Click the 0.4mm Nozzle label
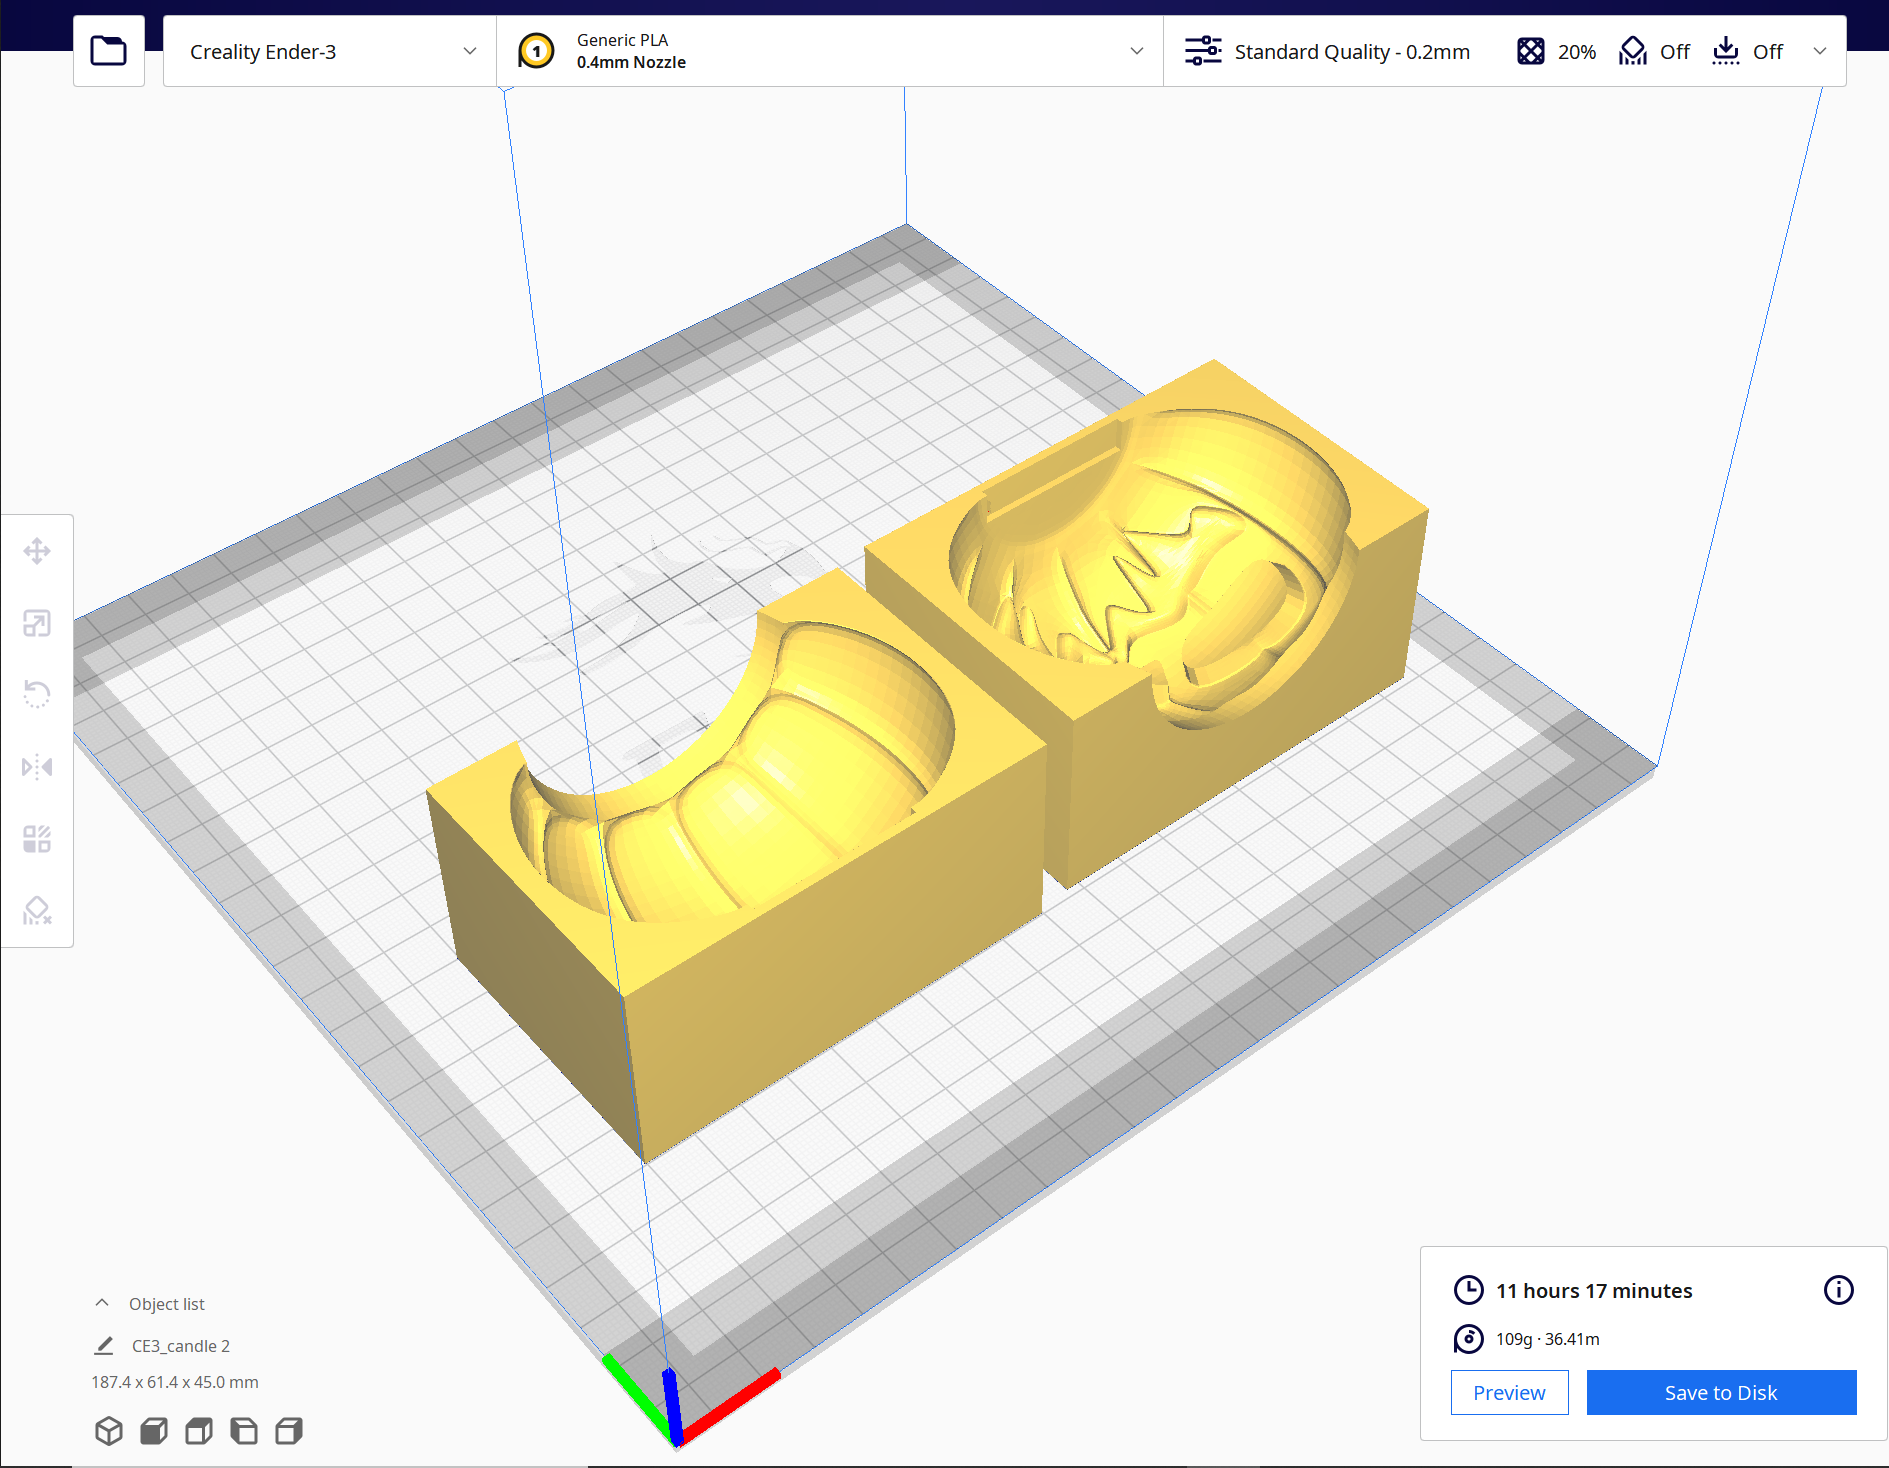 pos(631,62)
